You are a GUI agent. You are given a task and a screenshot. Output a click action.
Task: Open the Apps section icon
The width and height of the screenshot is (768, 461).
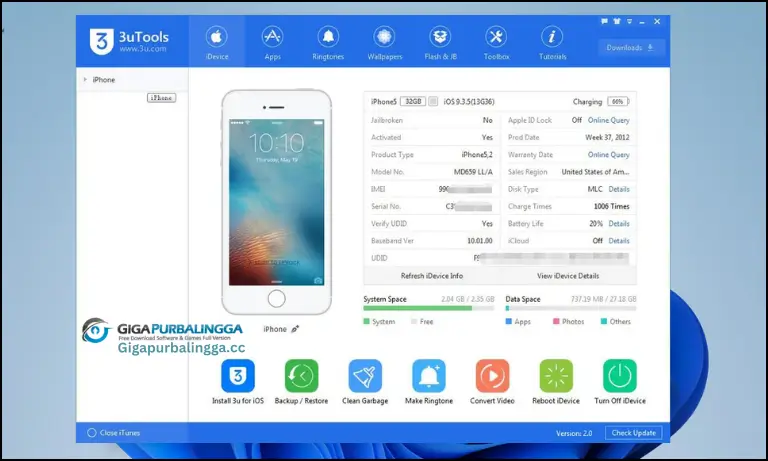click(272, 37)
